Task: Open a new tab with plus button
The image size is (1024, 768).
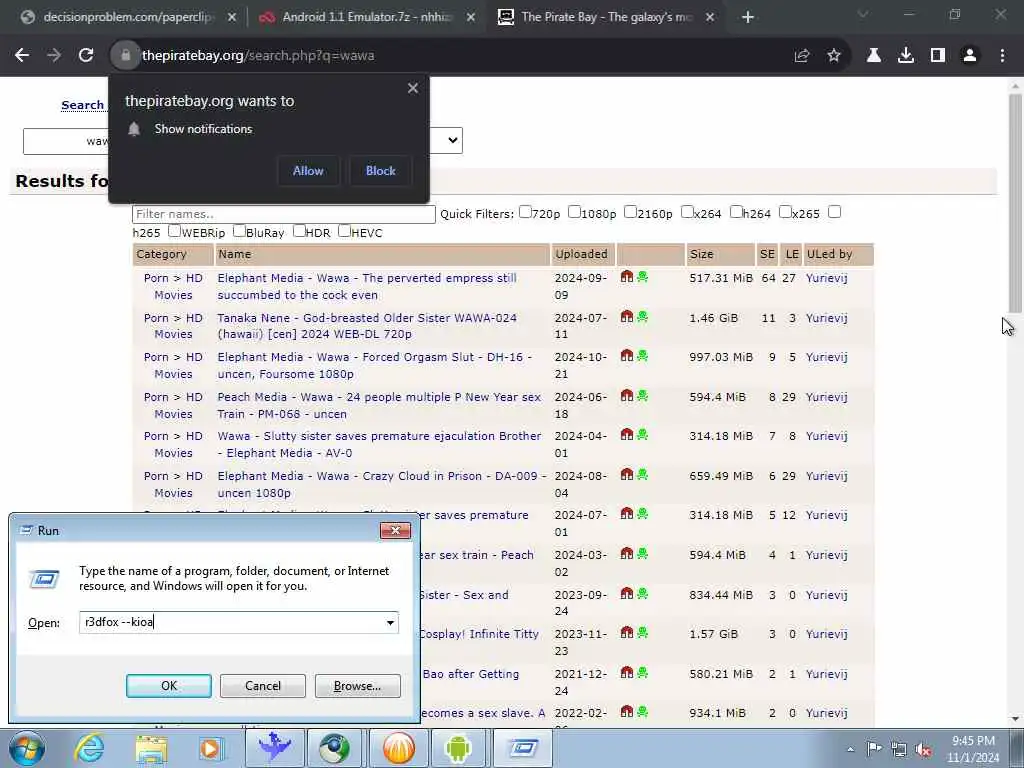Action: point(748,17)
